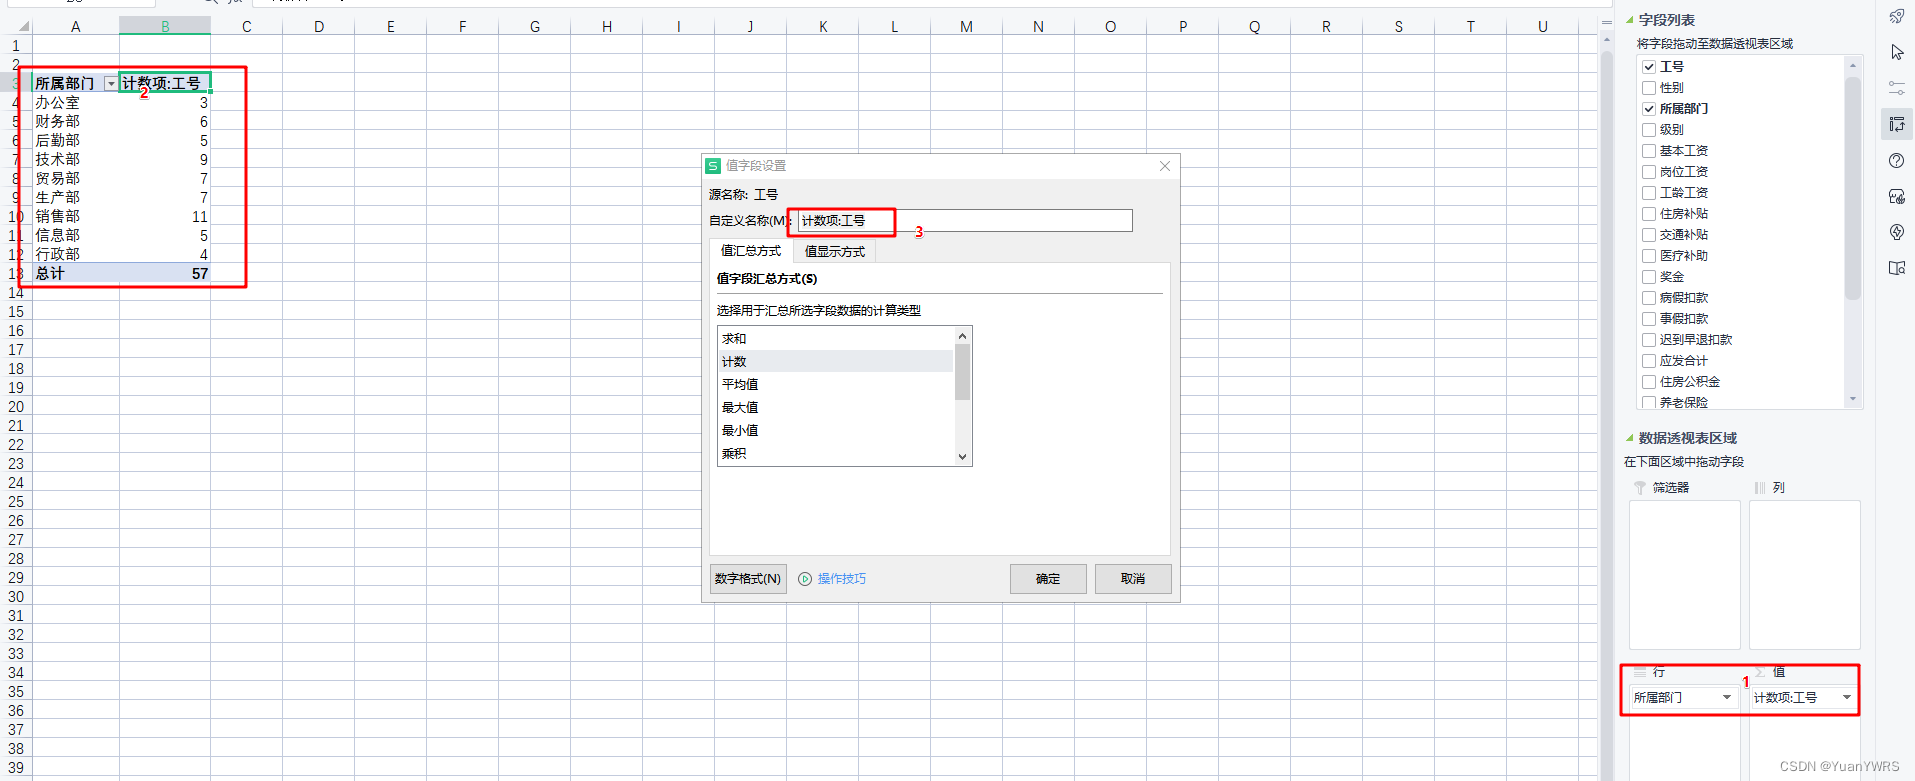
Task: Open the 操作技巧 link
Action: click(x=842, y=579)
